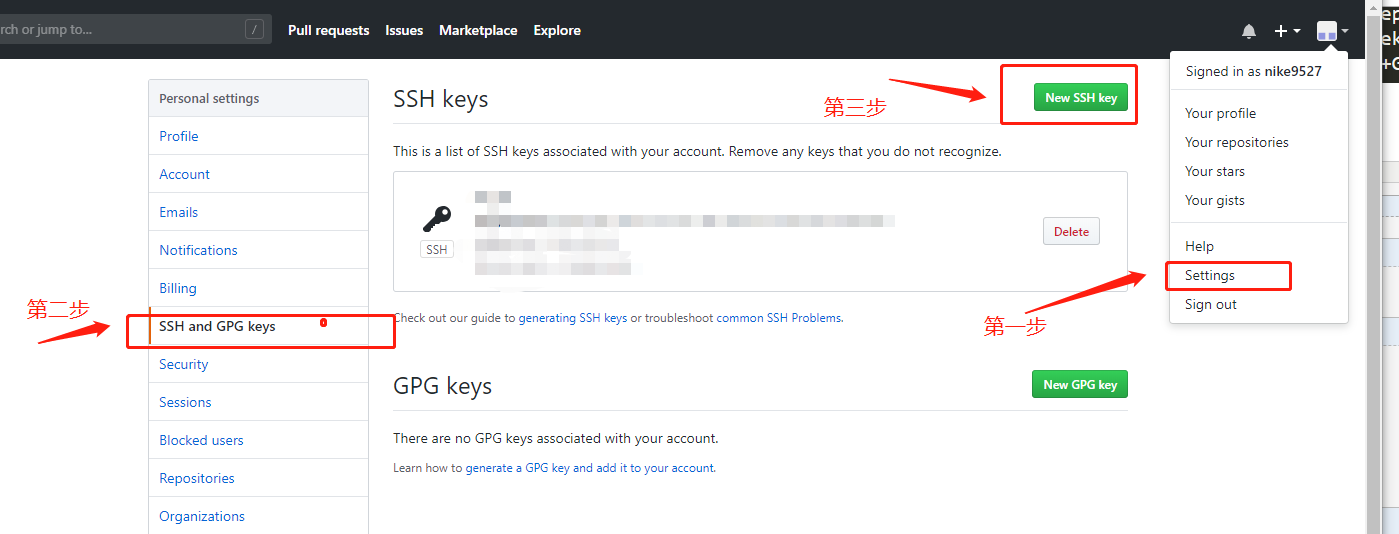Open the user avatar menu
Image resolution: width=1399 pixels, height=534 pixels.
click(x=1332, y=31)
